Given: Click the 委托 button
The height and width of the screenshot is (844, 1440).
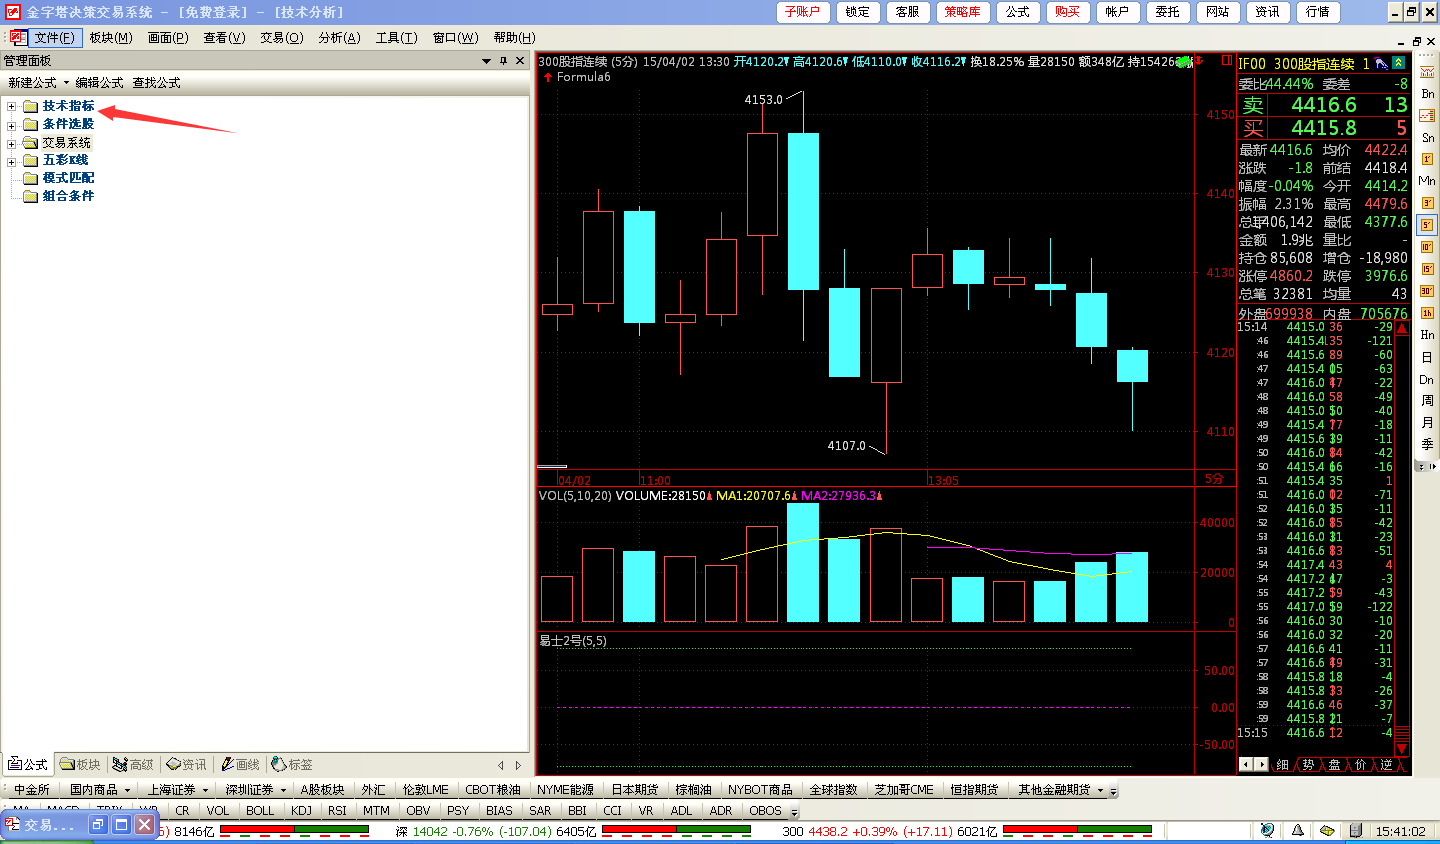Looking at the screenshot, I should pos(1168,12).
